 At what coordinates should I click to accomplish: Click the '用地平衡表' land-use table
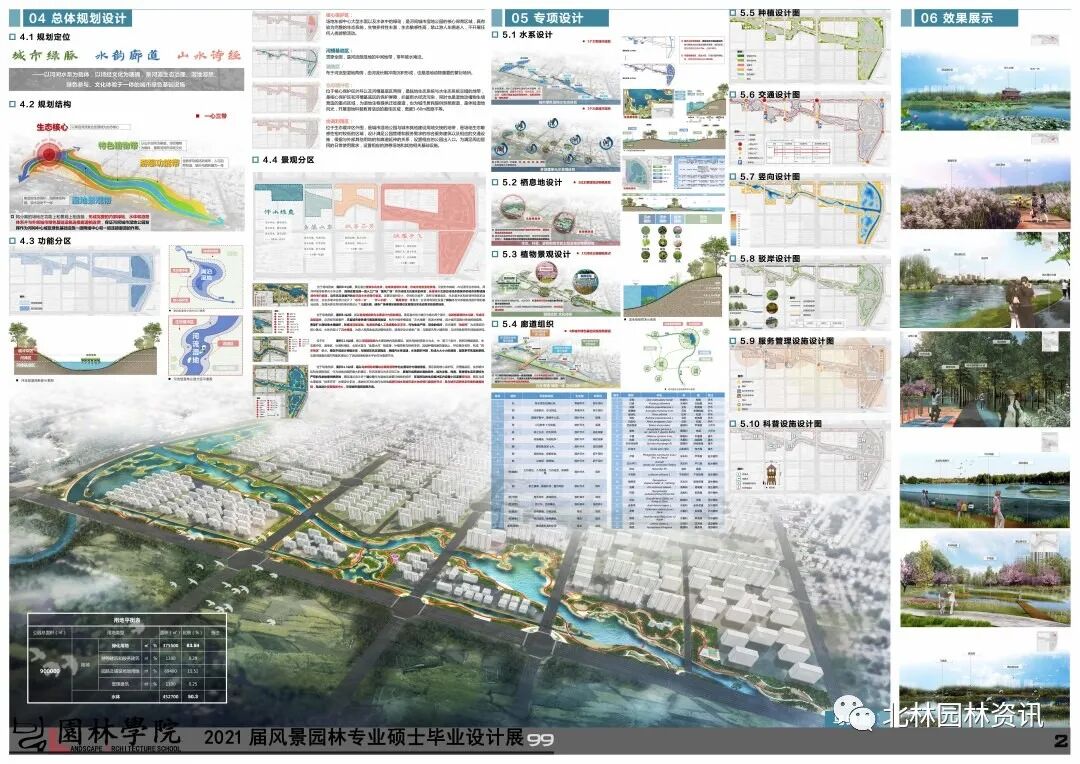click(127, 659)
